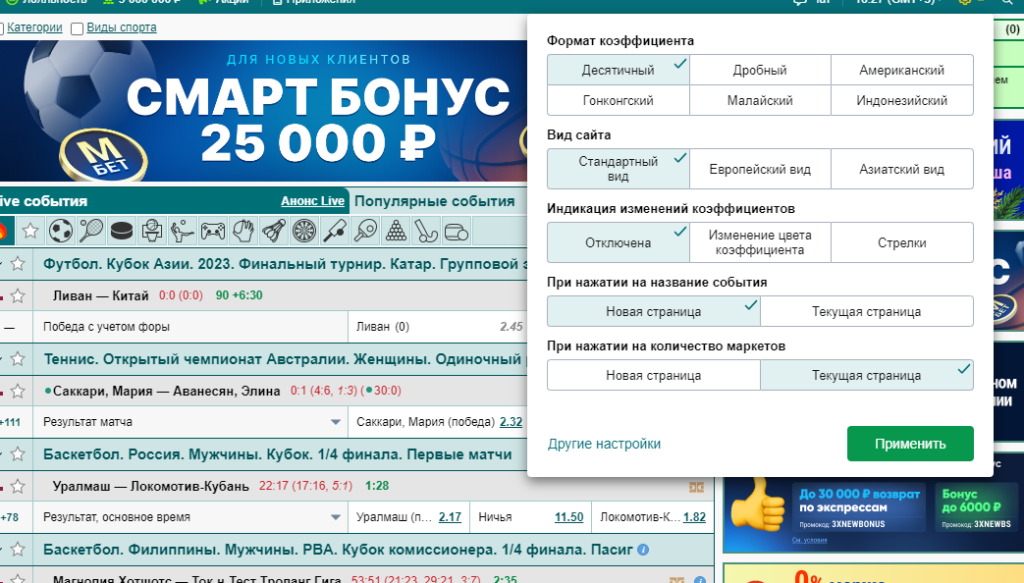Viewport: 1024px width, 583px height.
Task: Filter live events by field hockey stick icon
Action: [426, 231]
